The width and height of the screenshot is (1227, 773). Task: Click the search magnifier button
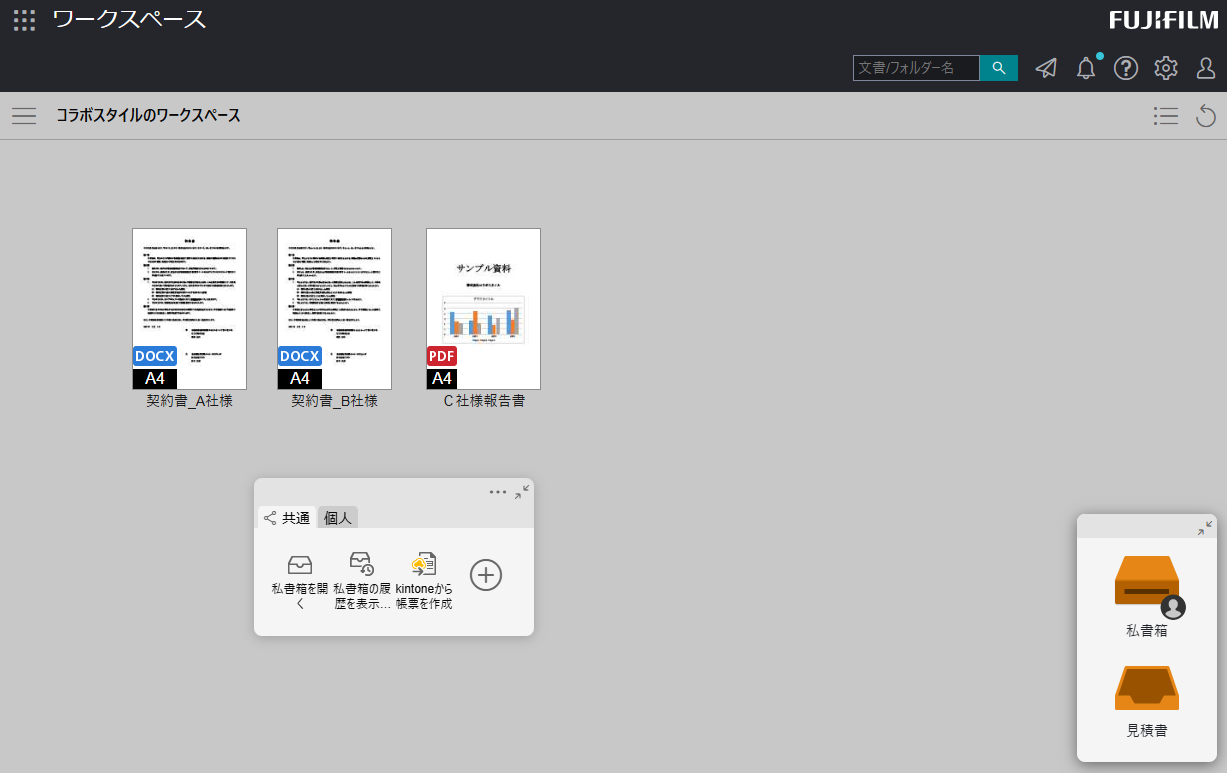[998, 68]
